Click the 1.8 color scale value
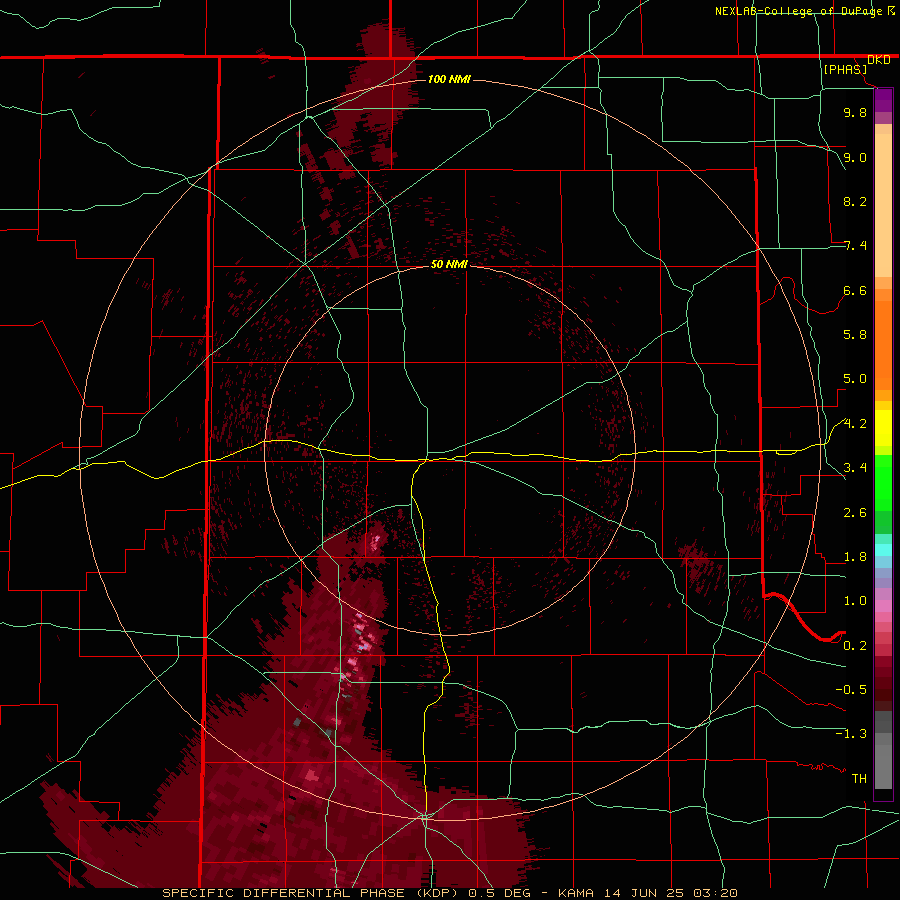Screen dimensions: 900x900 click(x=855, y=557)
